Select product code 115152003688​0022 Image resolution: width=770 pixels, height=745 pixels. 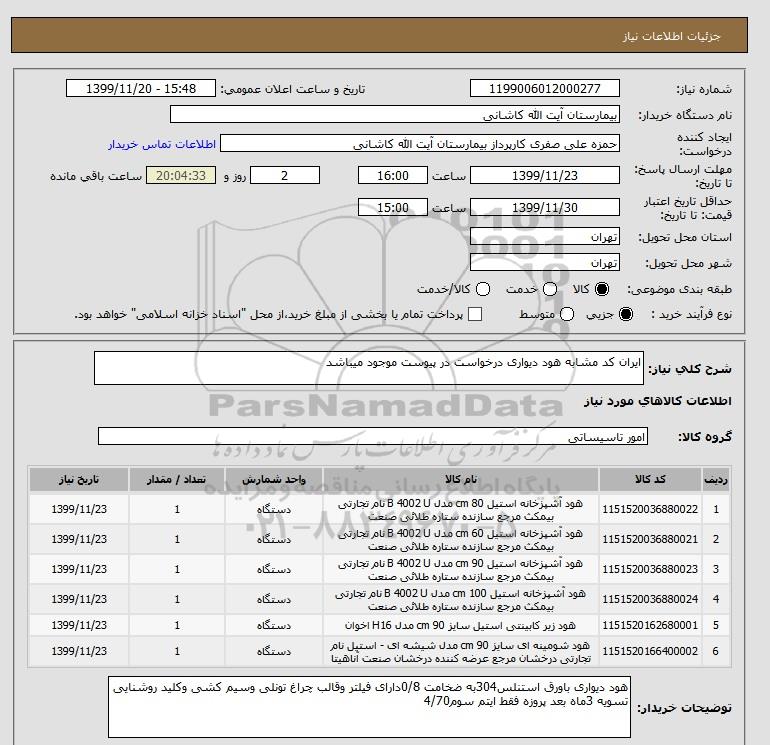click(650, 509)
